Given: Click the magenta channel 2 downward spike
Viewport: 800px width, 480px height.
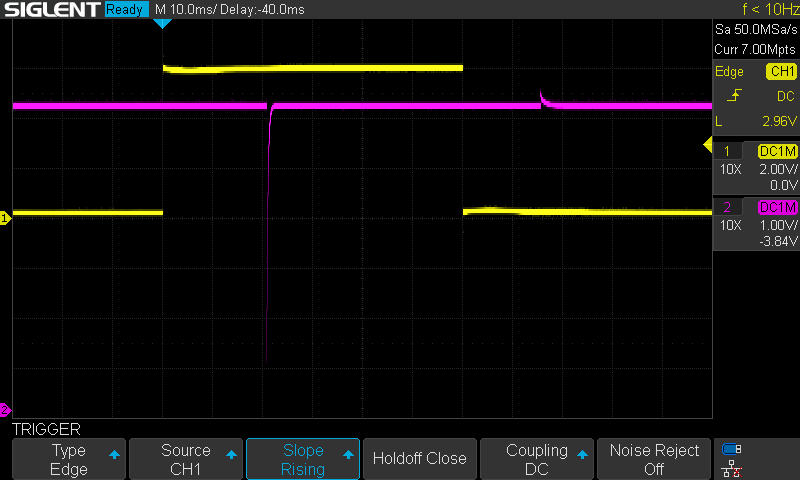Looking at the screenshot, I should click(267, 235).
